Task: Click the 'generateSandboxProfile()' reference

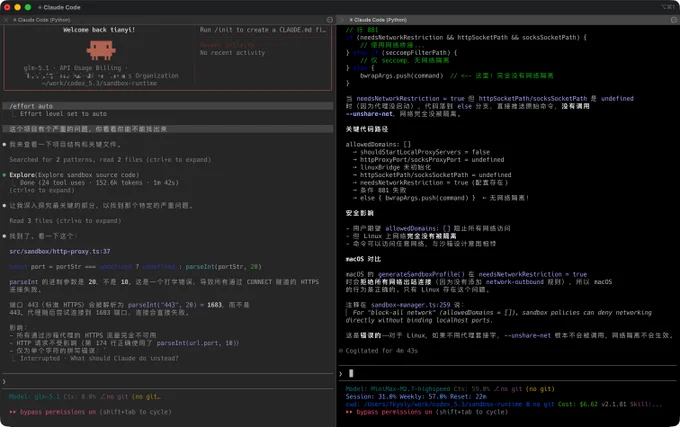Action: pyautogui.click(x=421, y=274)
